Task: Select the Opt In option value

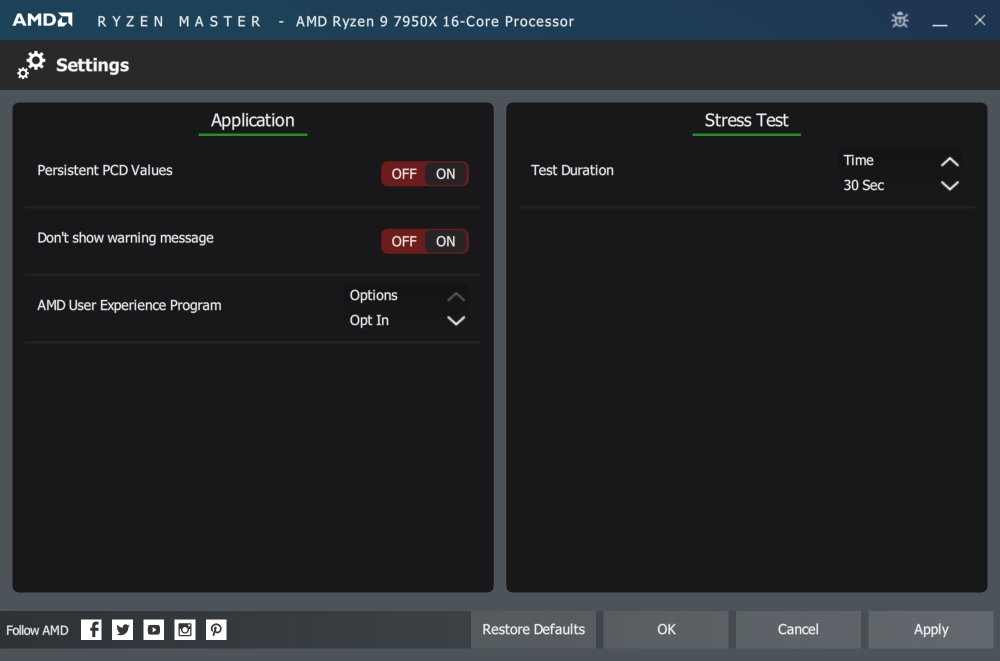Action: click(369, 320)
